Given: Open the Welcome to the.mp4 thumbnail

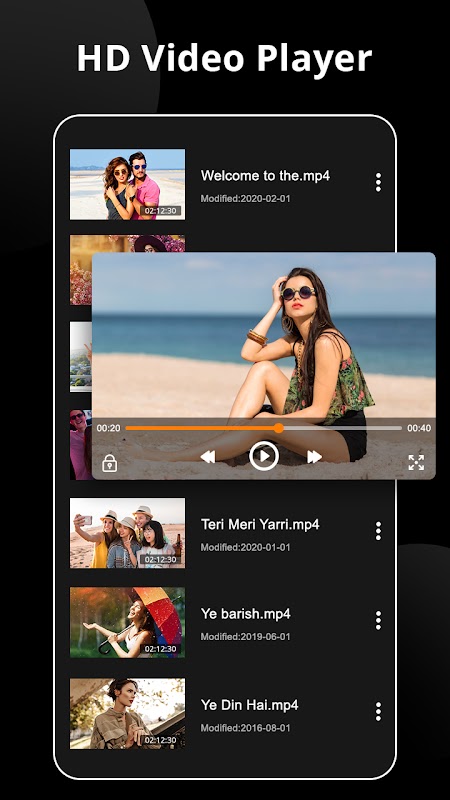Looking at the screenshot, I should (x=128, y=184).
